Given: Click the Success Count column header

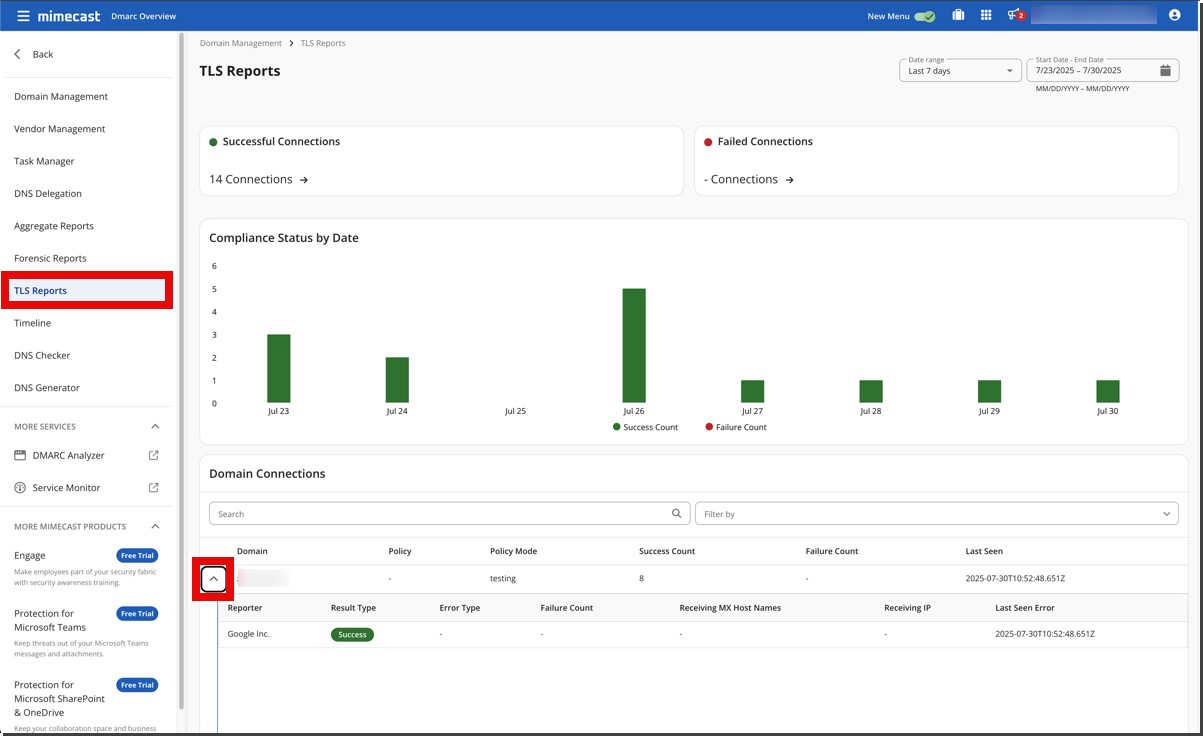Looking at the screenshot, I should 667,552.
